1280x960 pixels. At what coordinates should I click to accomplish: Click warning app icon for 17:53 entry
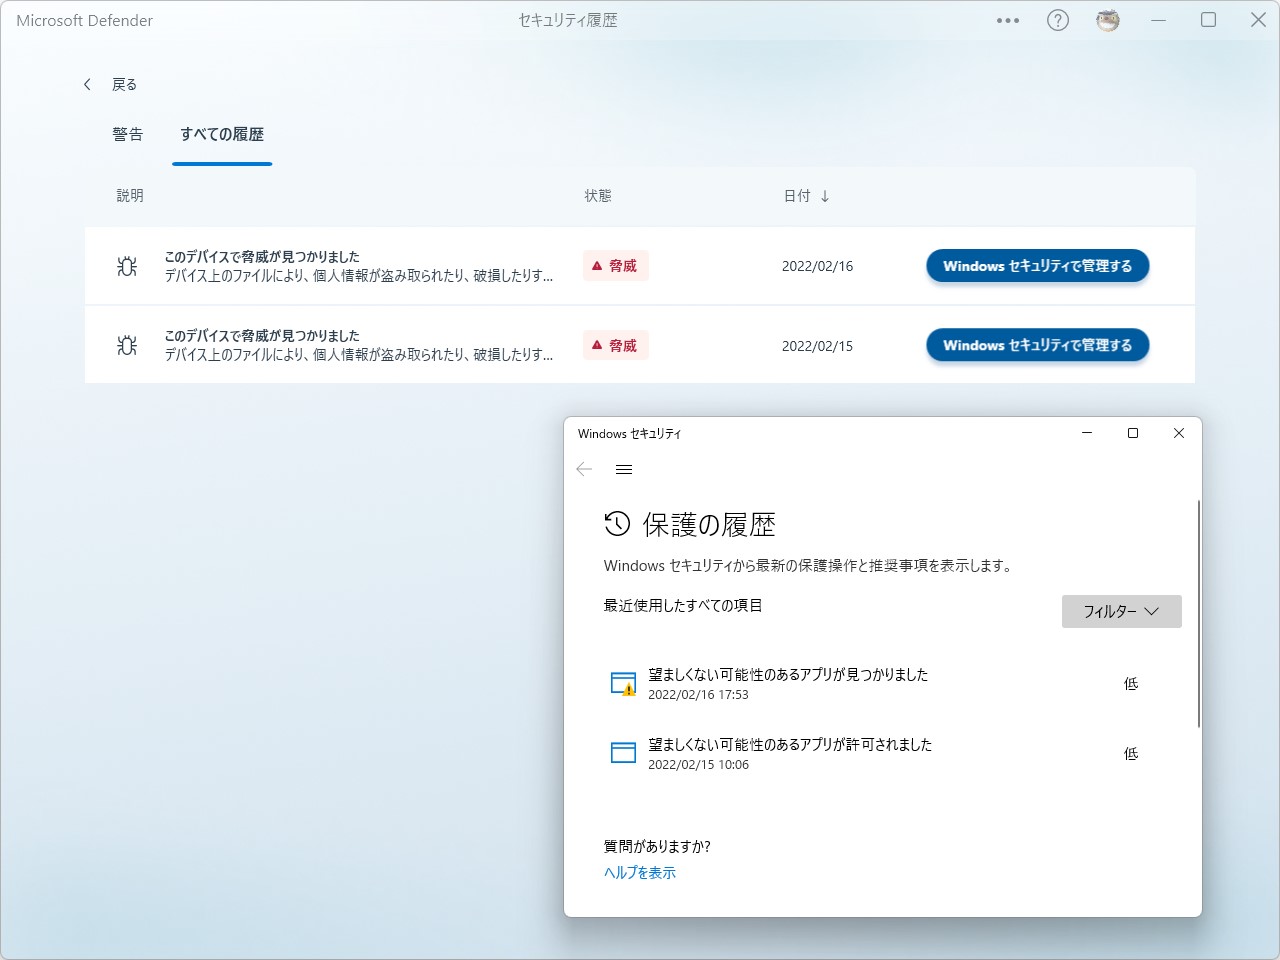click(623, 684)
